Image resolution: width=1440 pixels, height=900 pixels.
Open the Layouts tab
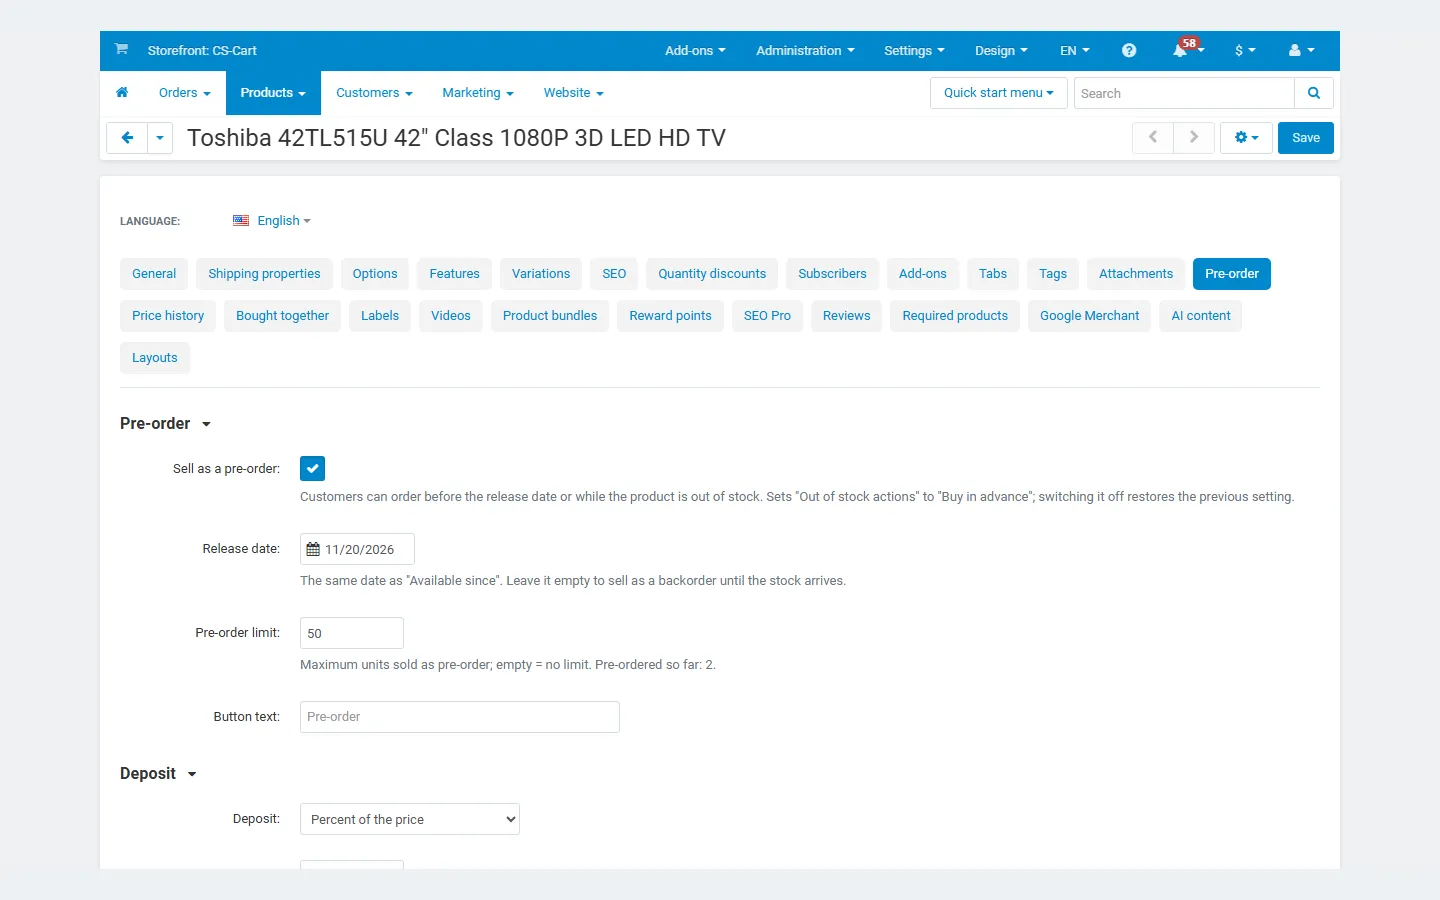coord(155,358)
